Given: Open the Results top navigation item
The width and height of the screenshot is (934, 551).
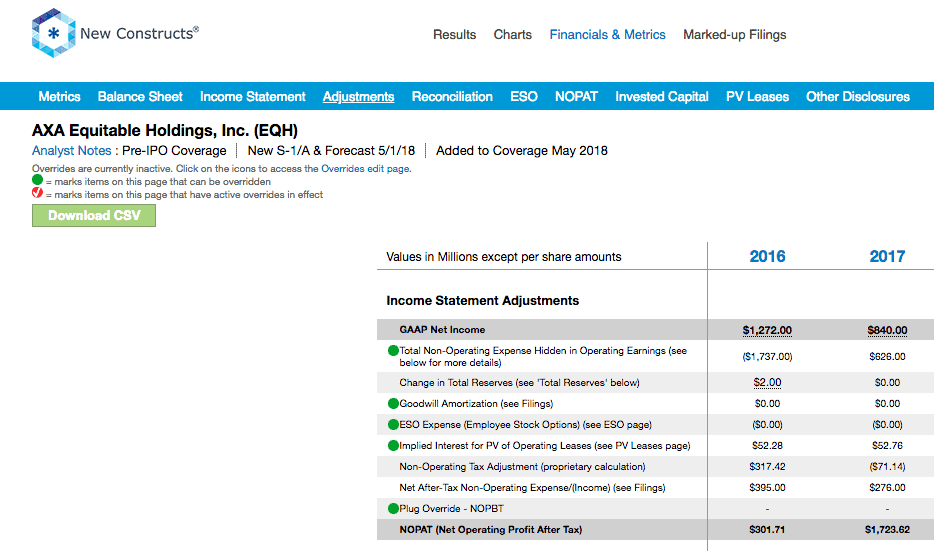Looking at the screenshot, I should (454, 35).
